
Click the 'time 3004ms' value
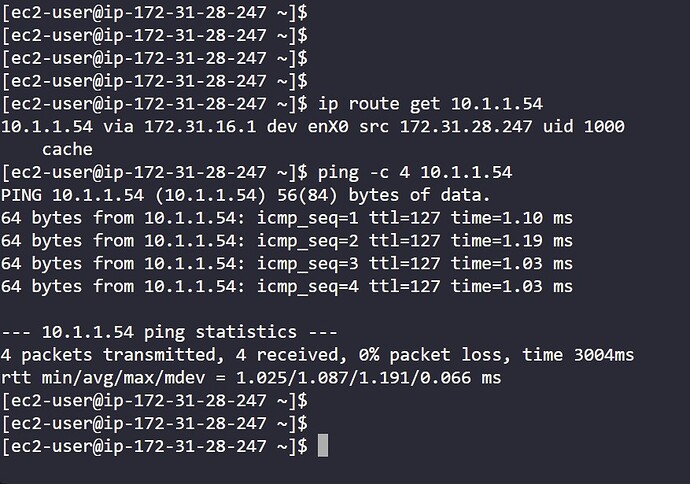coord(578,355)
